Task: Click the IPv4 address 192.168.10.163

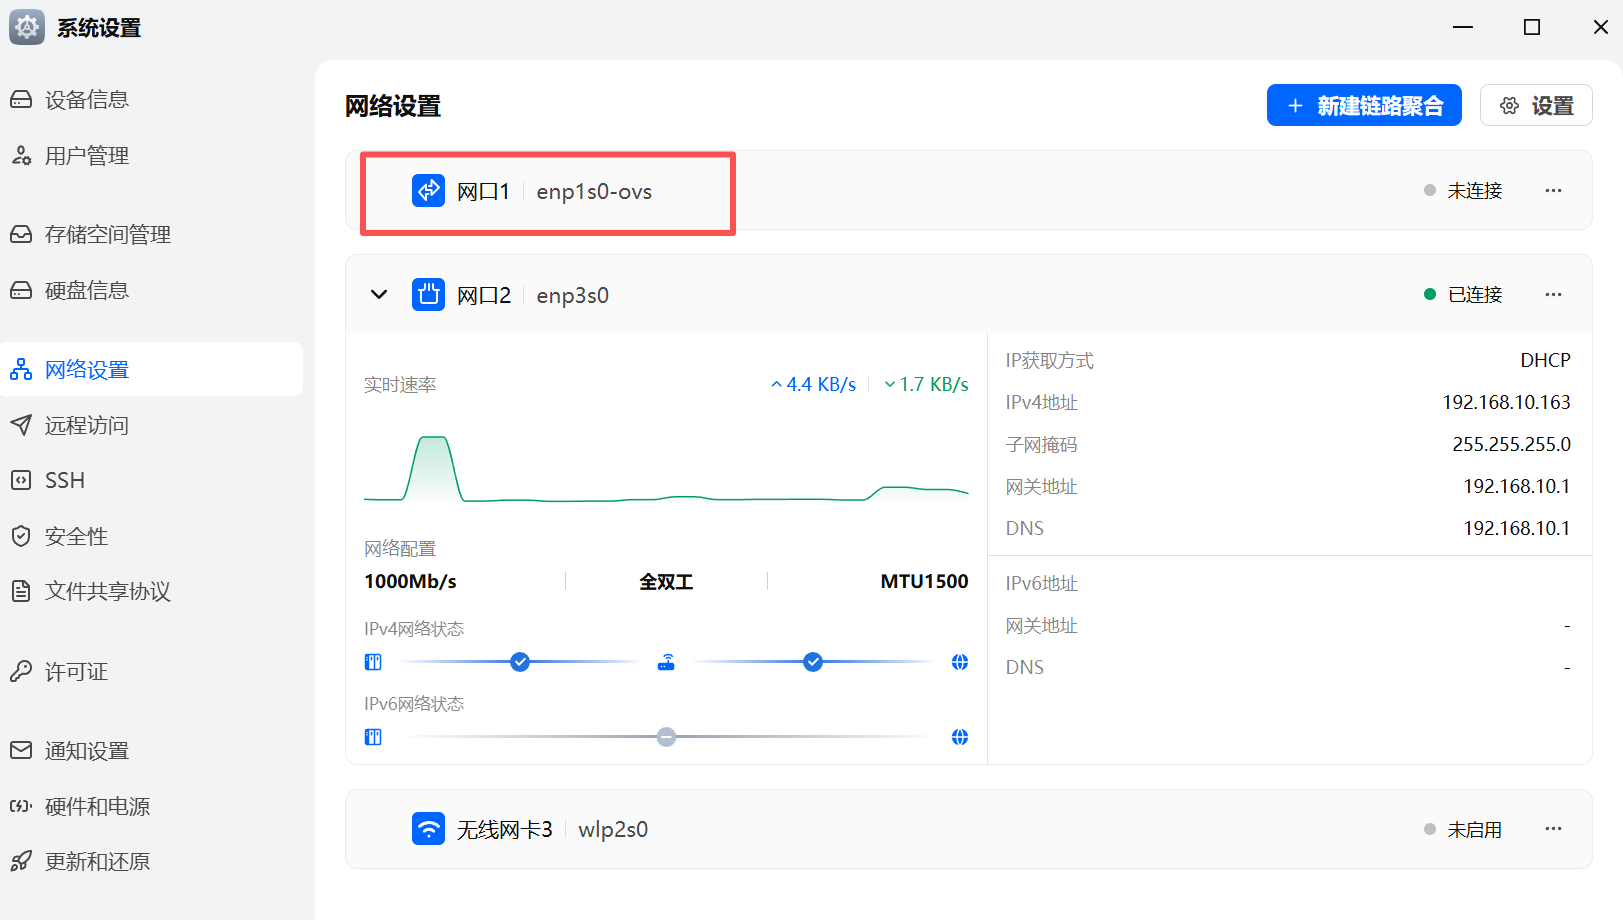Action: click(1506, 402)
